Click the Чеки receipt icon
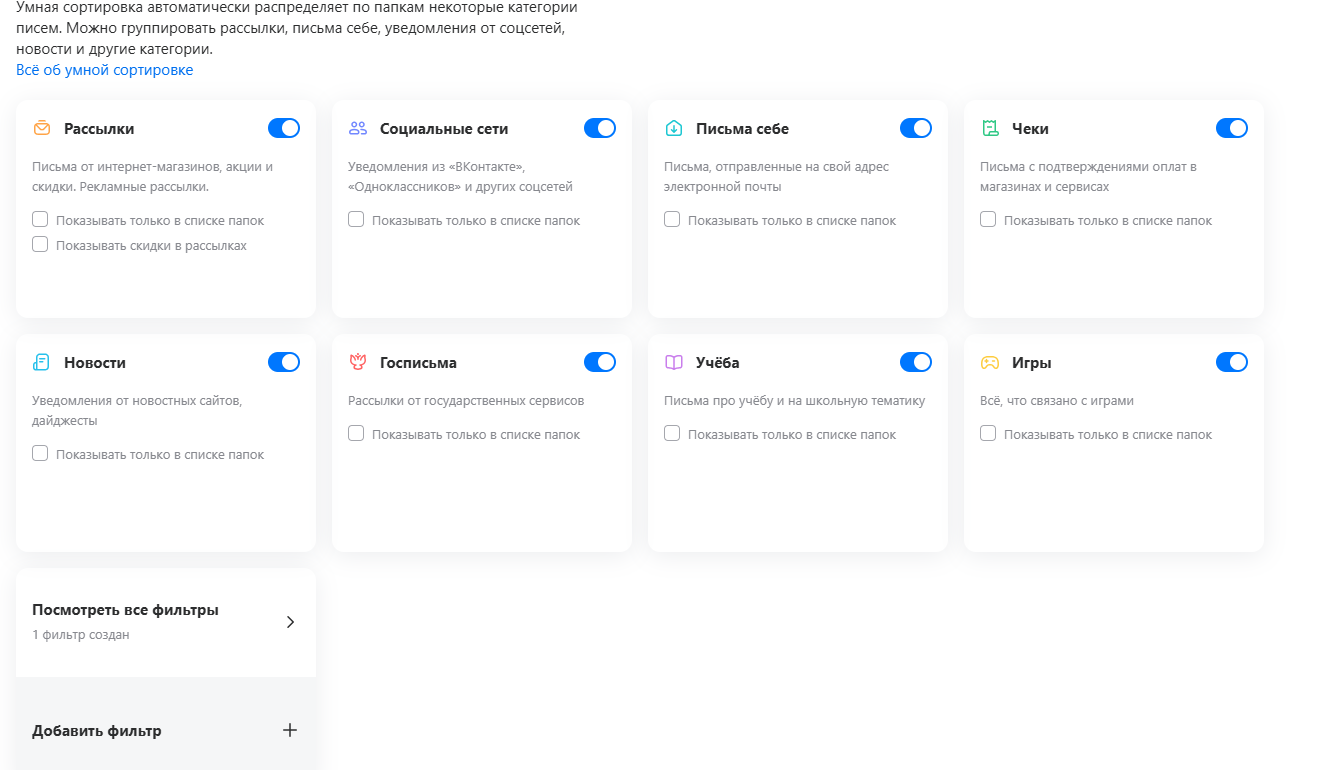The image size is (1342, 770). [x=990, y=128]
